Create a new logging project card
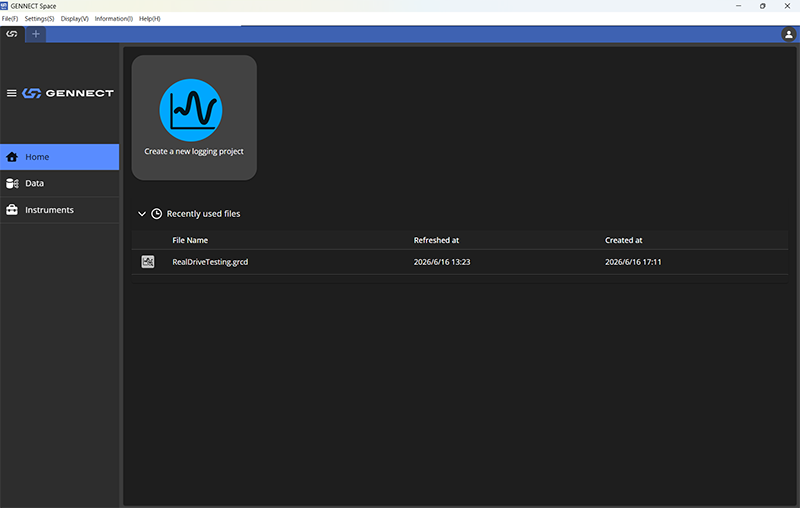 tap(194, 118)
